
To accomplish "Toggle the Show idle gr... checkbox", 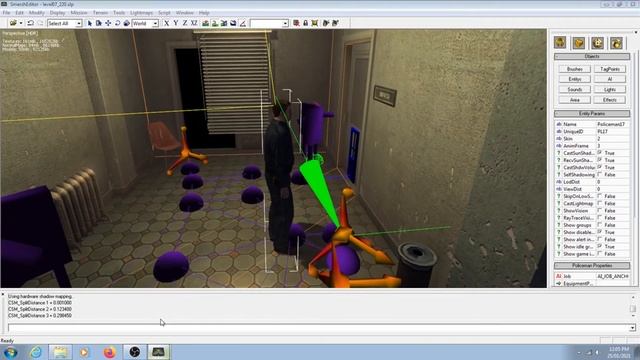I will pos(600,247).
